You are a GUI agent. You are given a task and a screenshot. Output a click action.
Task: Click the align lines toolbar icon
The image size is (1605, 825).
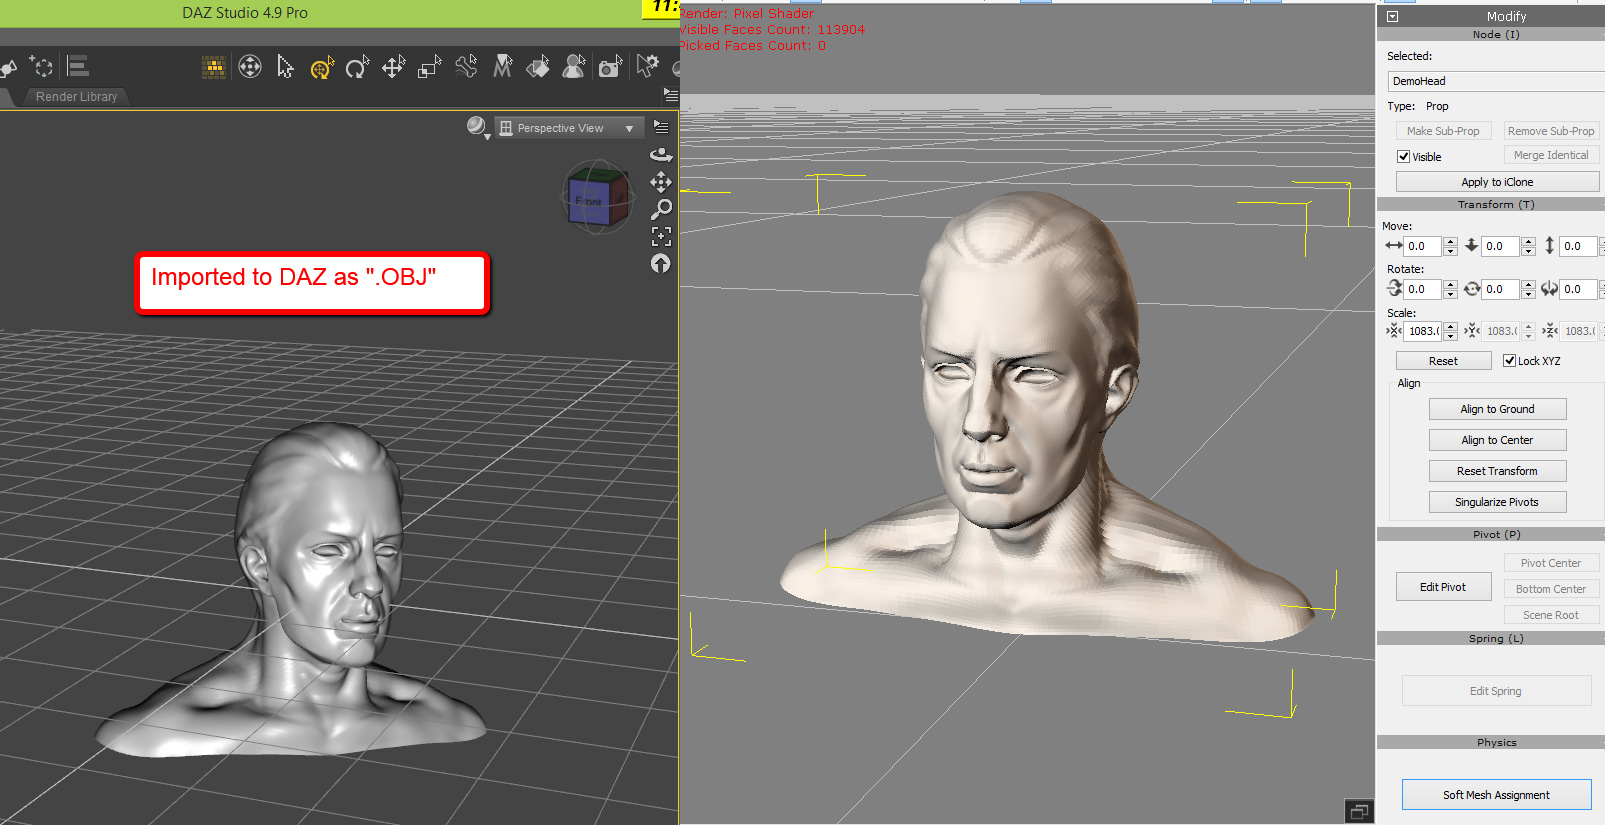click(78, 66)
